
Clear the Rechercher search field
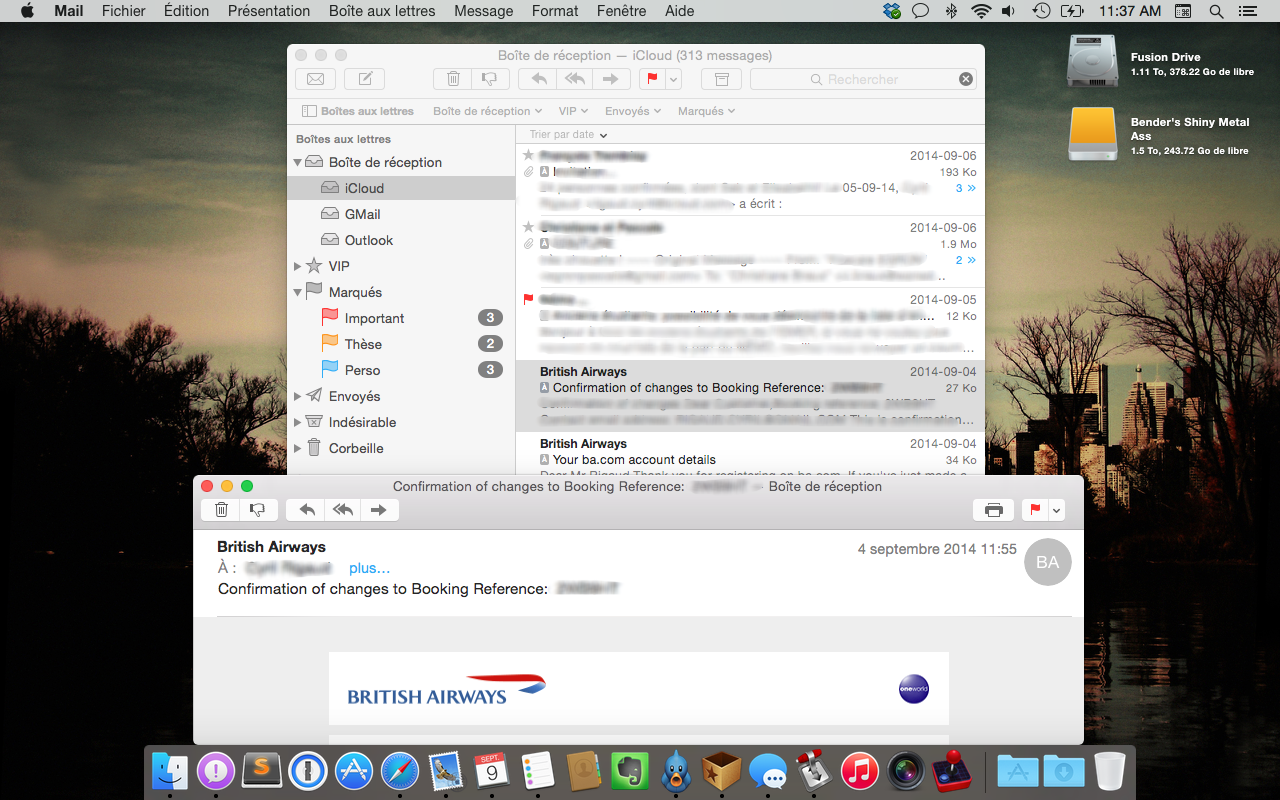point(965,79)
